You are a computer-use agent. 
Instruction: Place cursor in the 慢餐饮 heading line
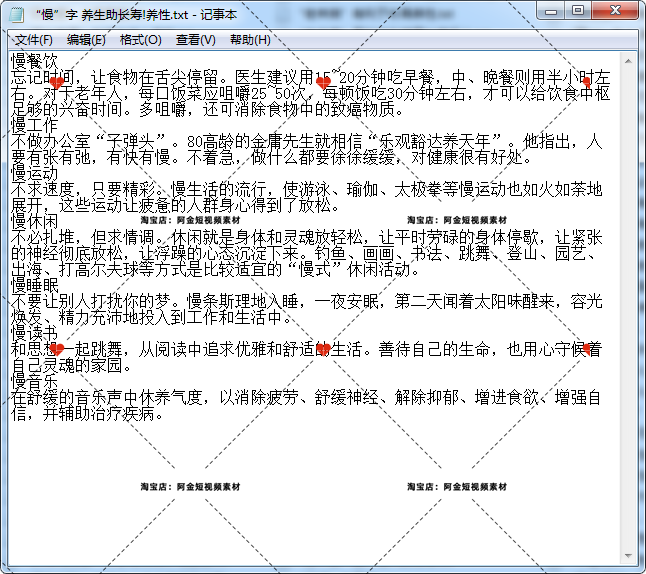pos(35,62)
